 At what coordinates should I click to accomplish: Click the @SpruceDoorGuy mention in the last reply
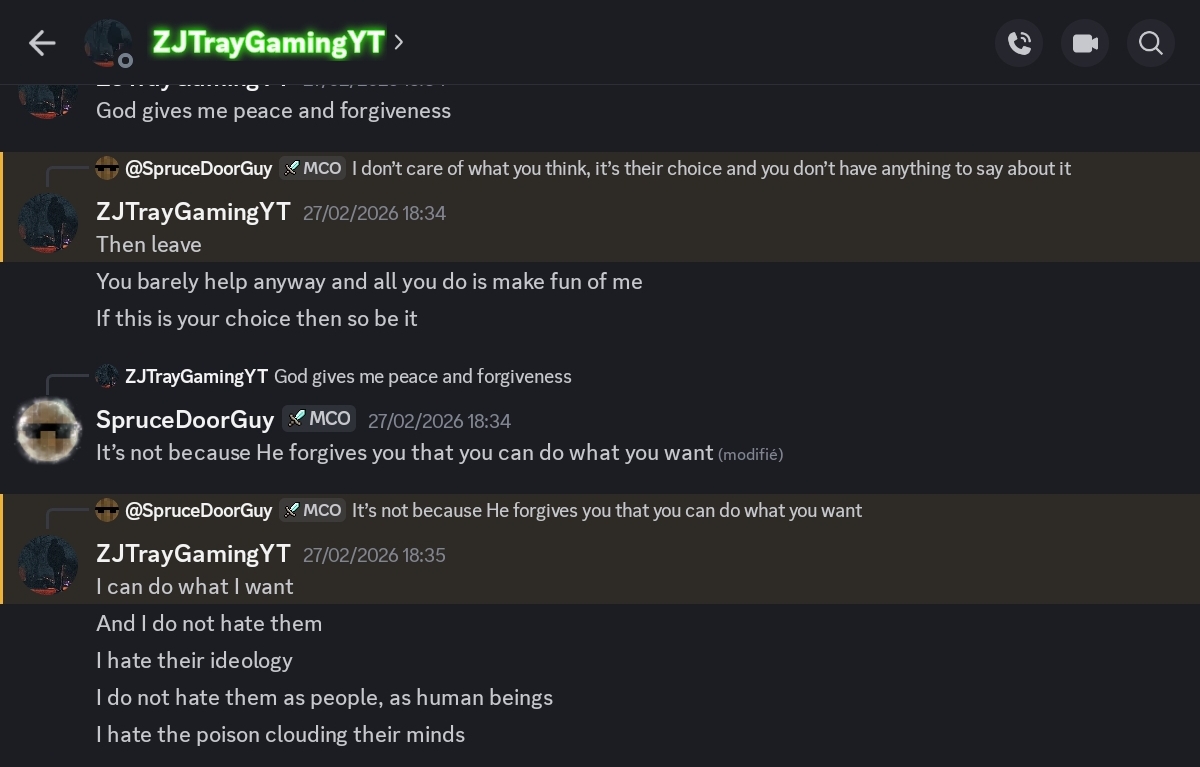click(198, 511)
